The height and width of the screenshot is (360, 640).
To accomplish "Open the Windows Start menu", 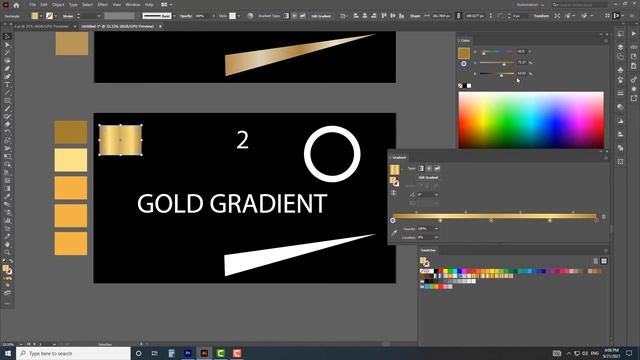I will pyautogui.click(x=8, y=353).
